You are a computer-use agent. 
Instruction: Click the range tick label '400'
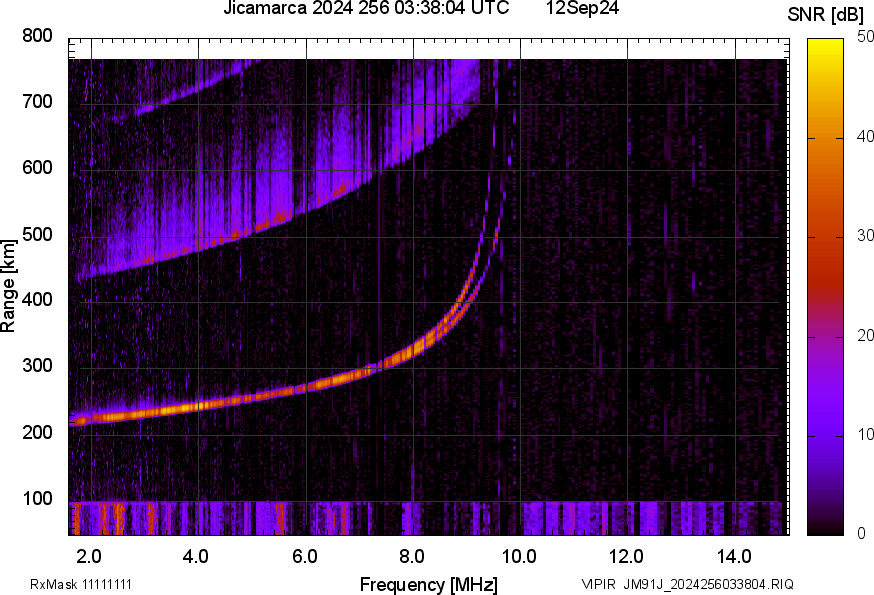click(x=37, y=299)
